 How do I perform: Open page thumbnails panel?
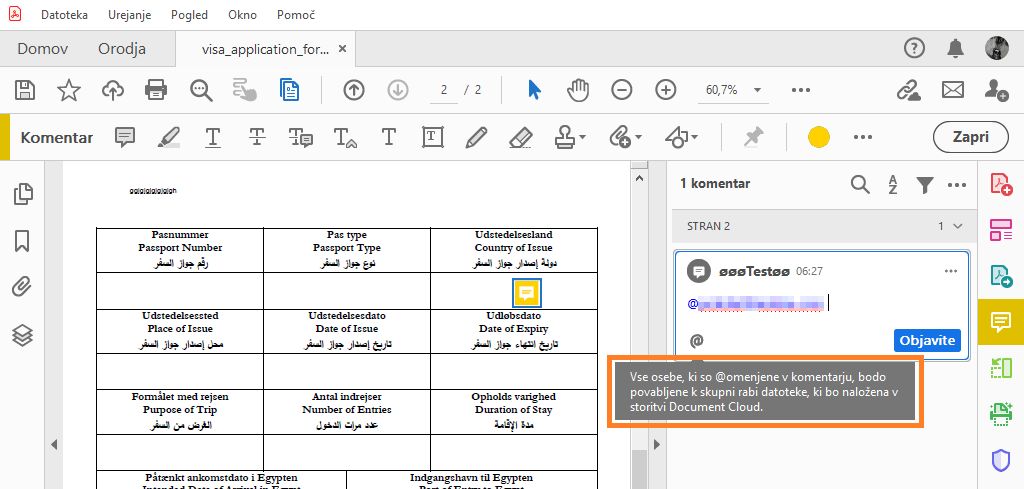22,193
